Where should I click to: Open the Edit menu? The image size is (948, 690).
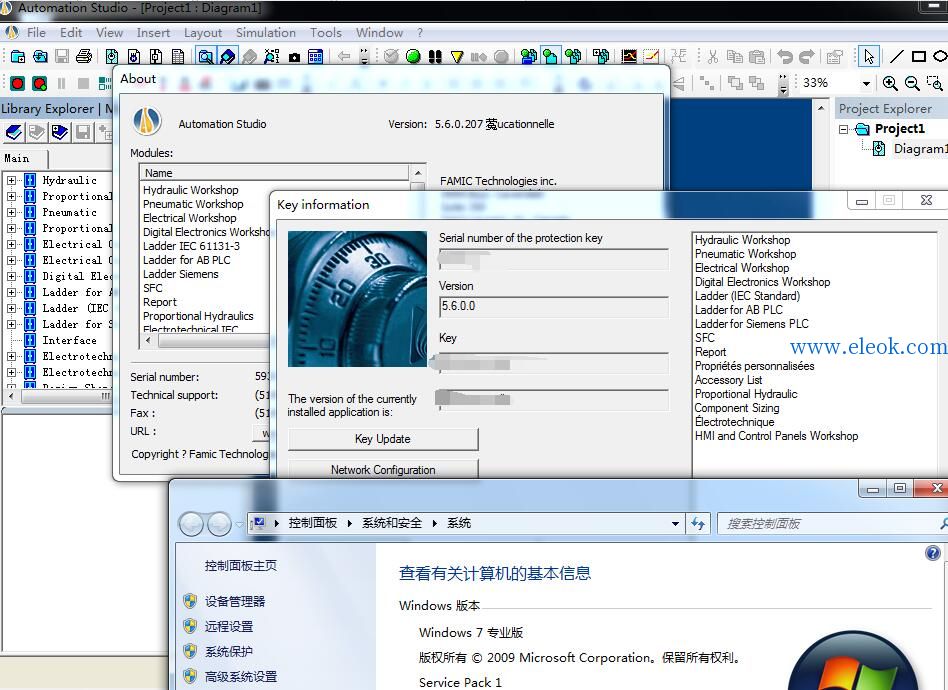pos(71,33)
